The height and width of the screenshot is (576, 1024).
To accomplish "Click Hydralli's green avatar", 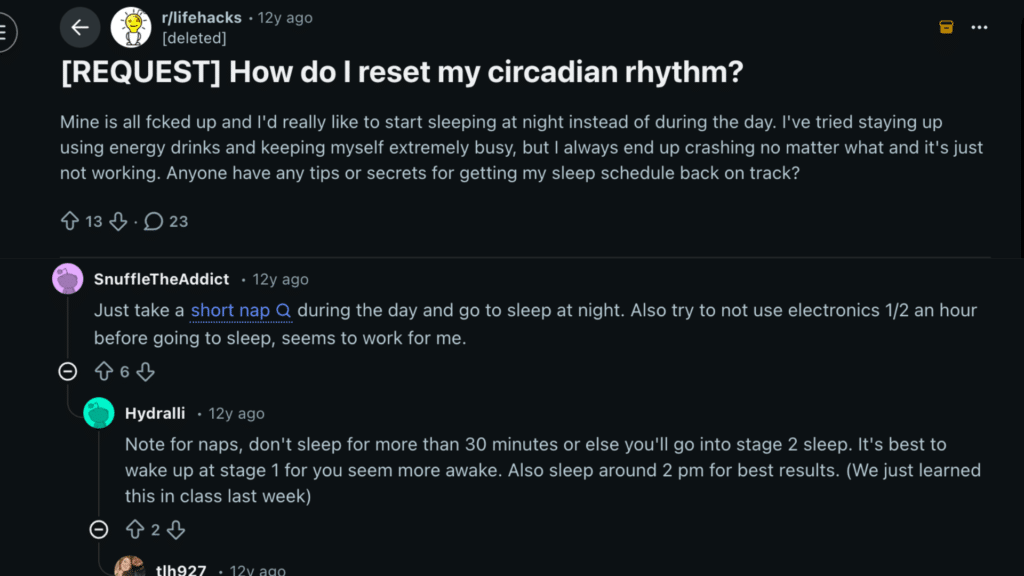I will coord(99,413).
